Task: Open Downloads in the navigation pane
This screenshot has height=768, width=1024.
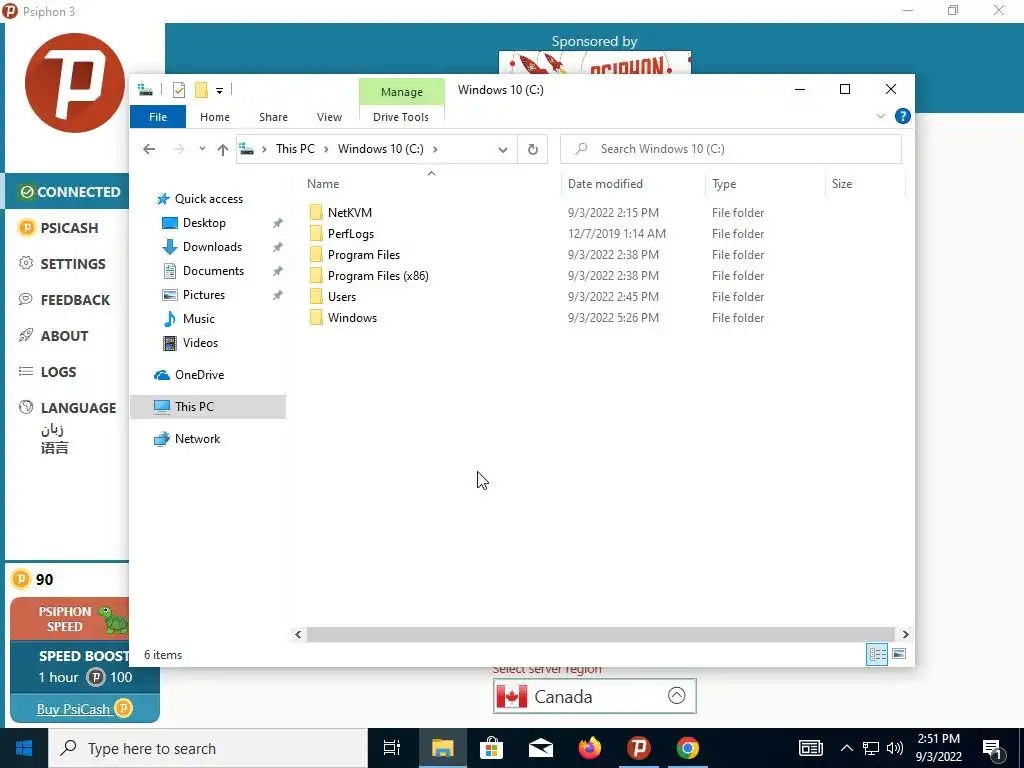Action: [212, 247]
